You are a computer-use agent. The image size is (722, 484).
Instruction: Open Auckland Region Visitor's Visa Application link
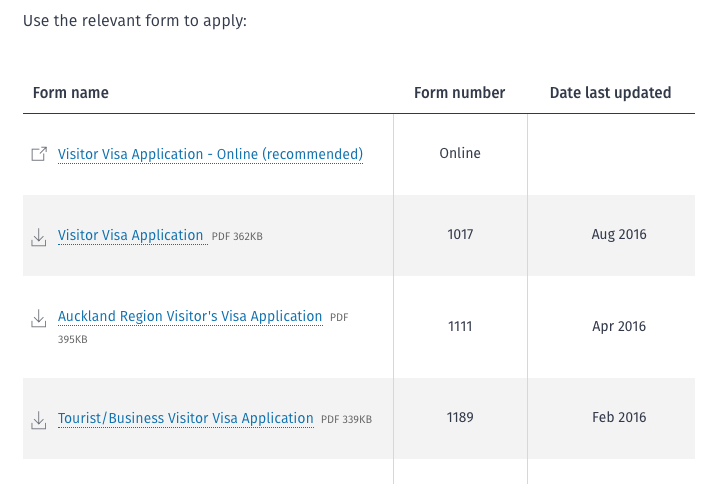coord(190,316)
